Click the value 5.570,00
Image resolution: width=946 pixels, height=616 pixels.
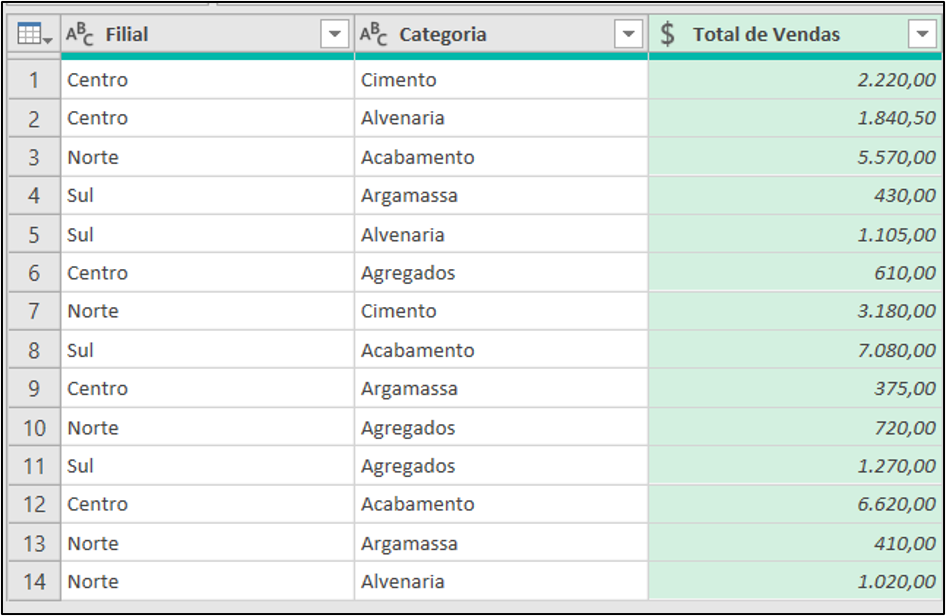(897, 157)
